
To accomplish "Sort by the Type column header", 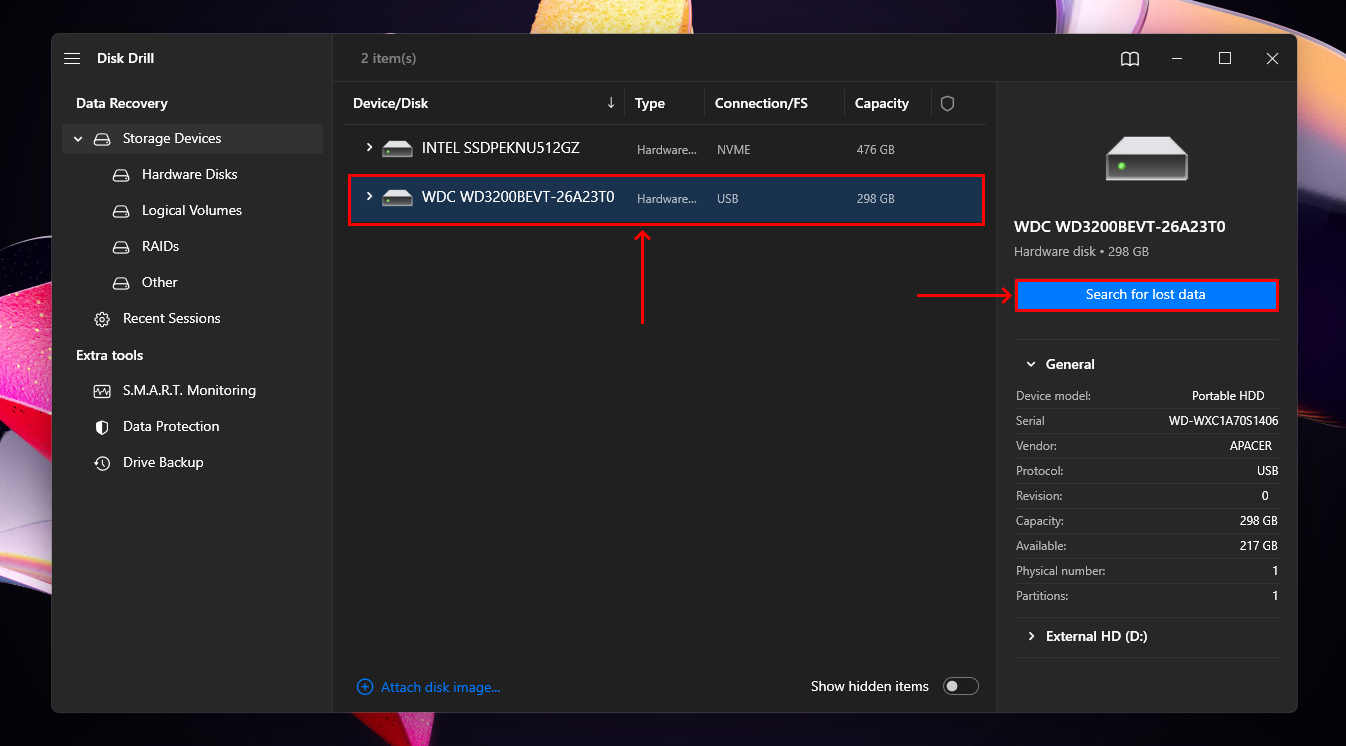I will pos(650,103).
